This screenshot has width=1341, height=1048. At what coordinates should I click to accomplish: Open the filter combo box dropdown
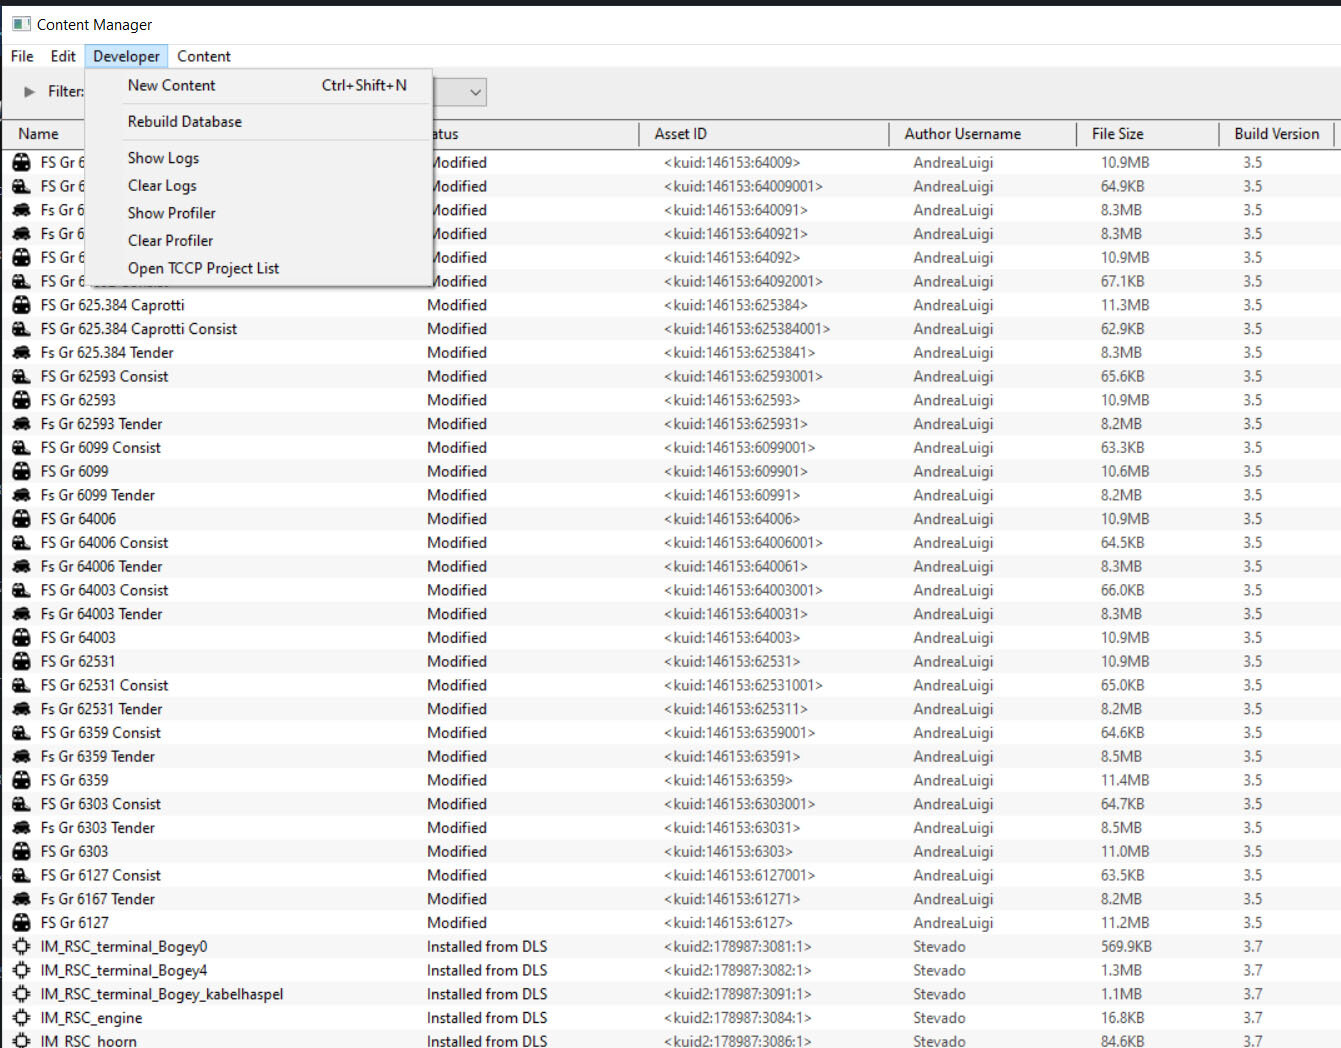coord(475,92)
